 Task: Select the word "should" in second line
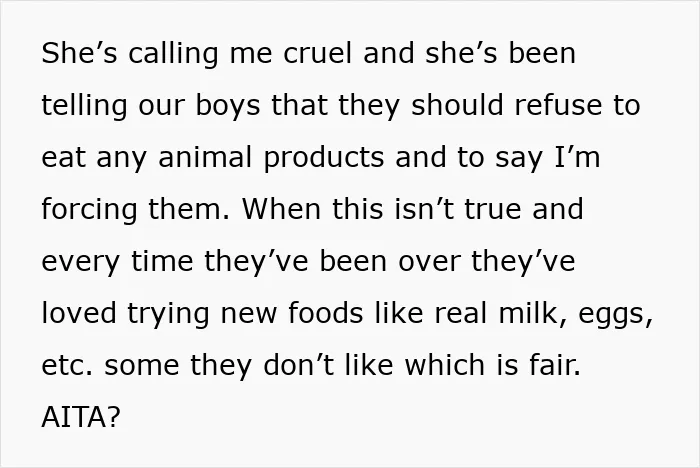click(458, 105)
